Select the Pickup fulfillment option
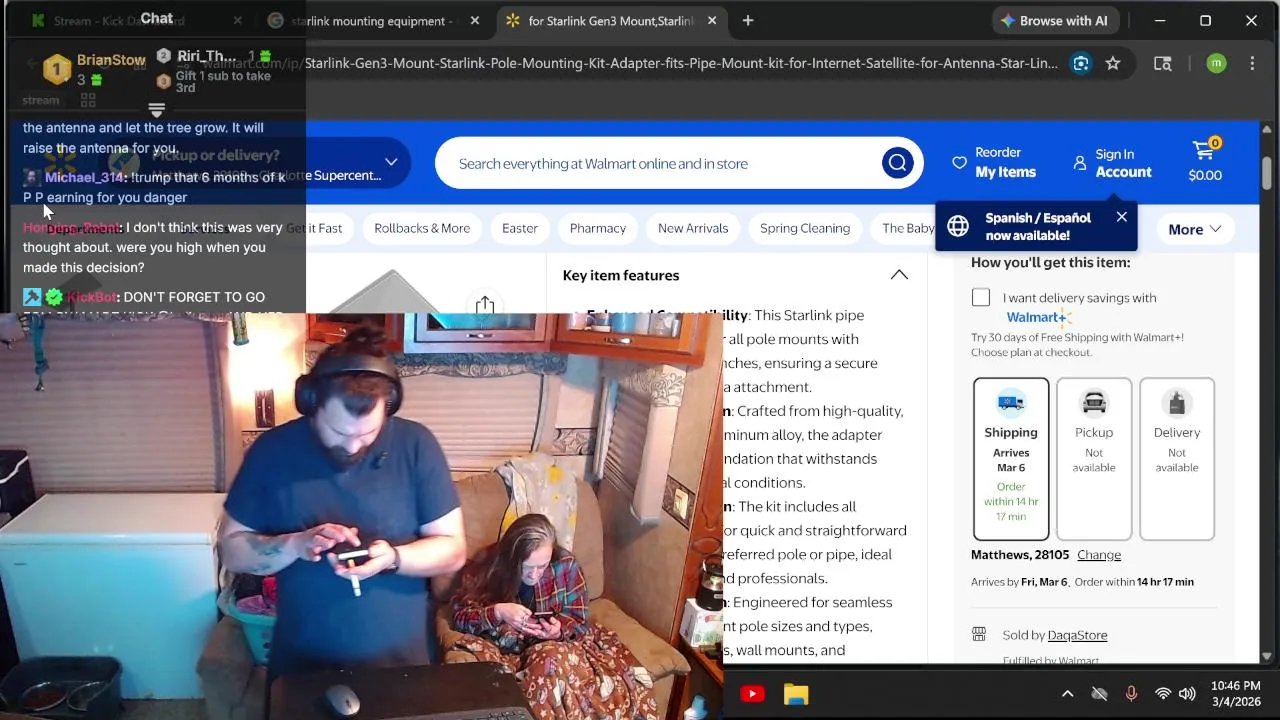Image resolution: width=1280 pixels, height=720 pixels. 1094,459
